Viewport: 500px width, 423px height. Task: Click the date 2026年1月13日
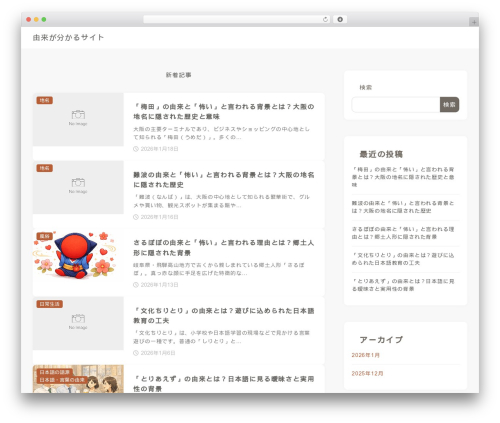coord(159,285)
